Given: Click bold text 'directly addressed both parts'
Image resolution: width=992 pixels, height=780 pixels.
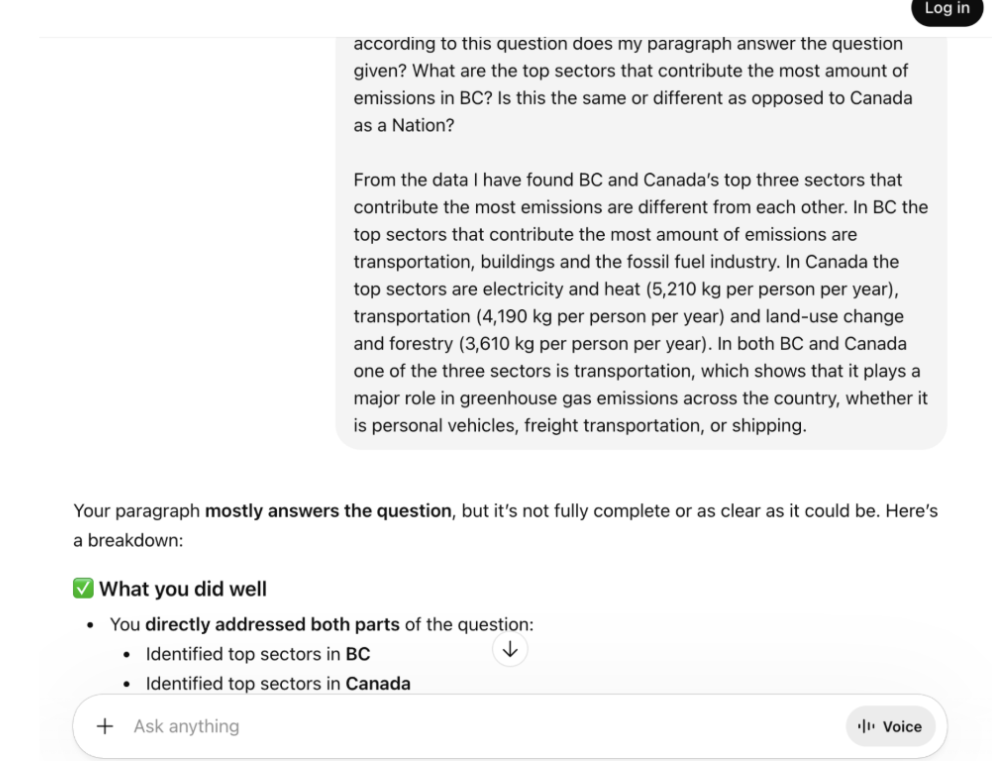Looking at the screenshot, I should (272, 625).
